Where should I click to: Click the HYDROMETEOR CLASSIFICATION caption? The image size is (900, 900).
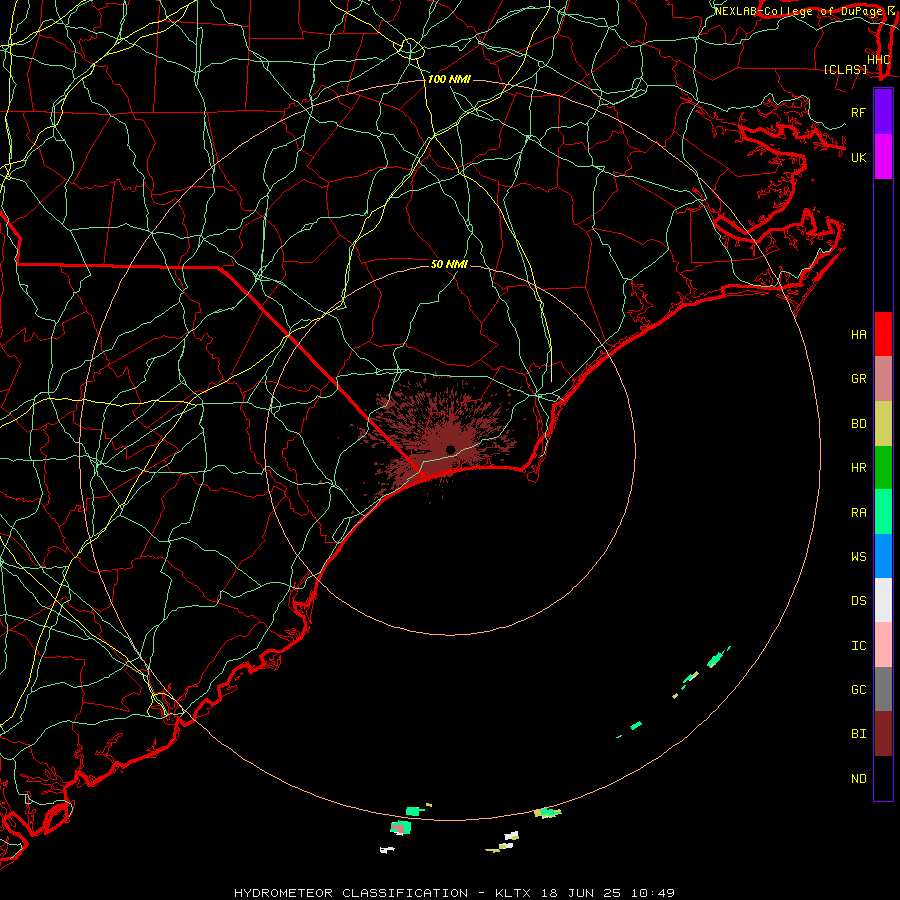(x=454, y=893)
